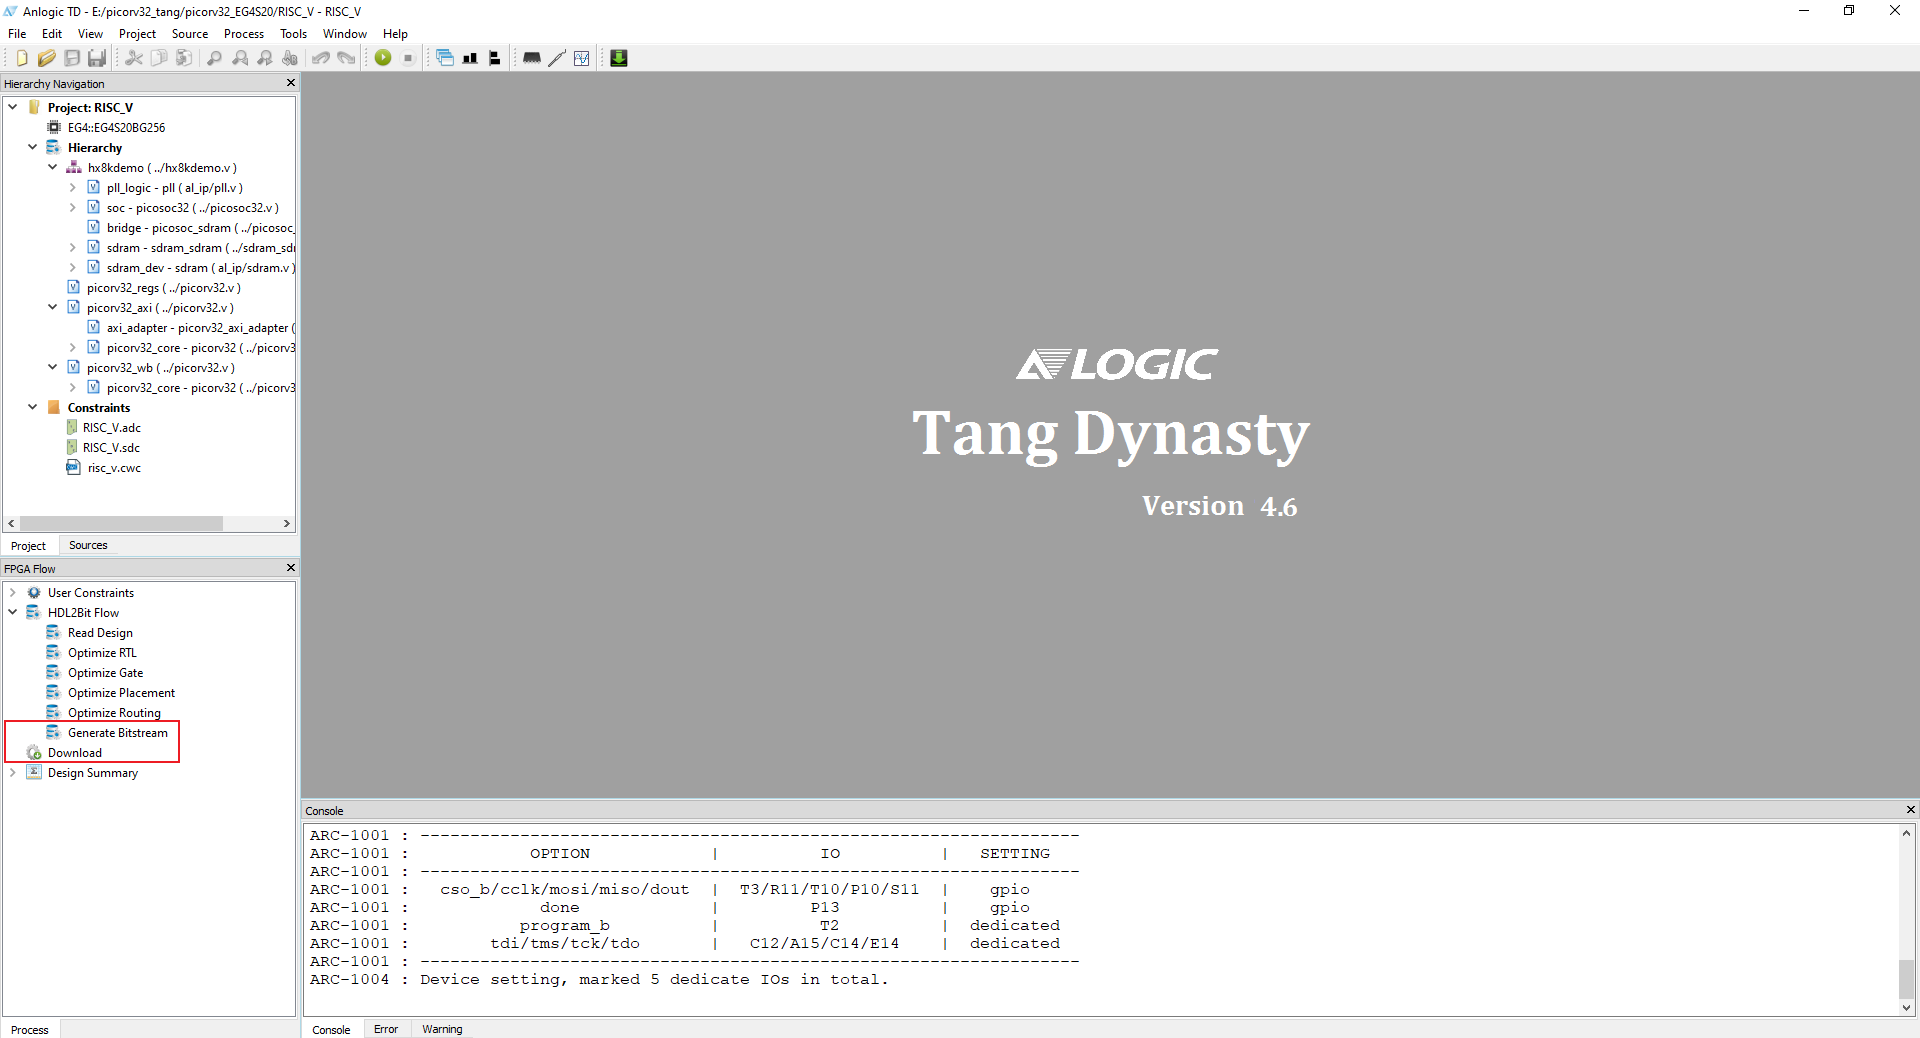Close the Hierarchy Navigation panel
Viewport: 1920px width, 1038px height.
pos(291,83)
